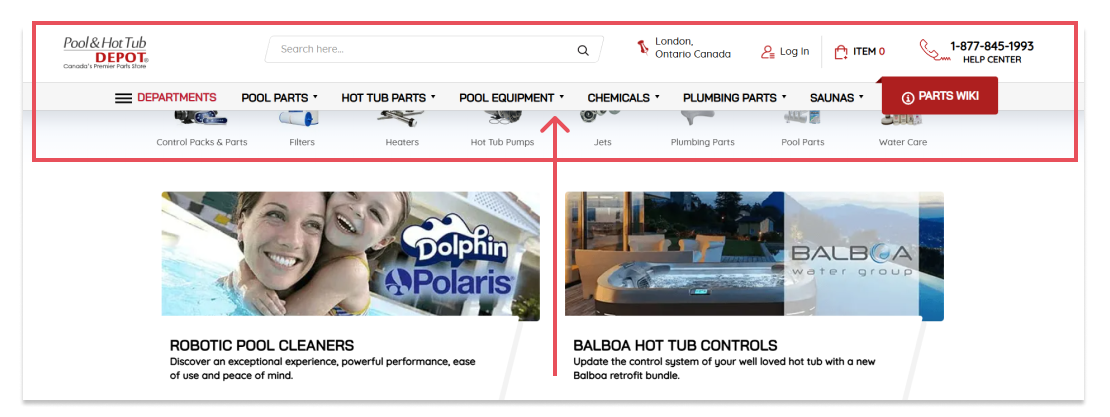1110x417 pixels.
Task: Open the Plumbing Parts category below the menu
Action: pos(702,129)
